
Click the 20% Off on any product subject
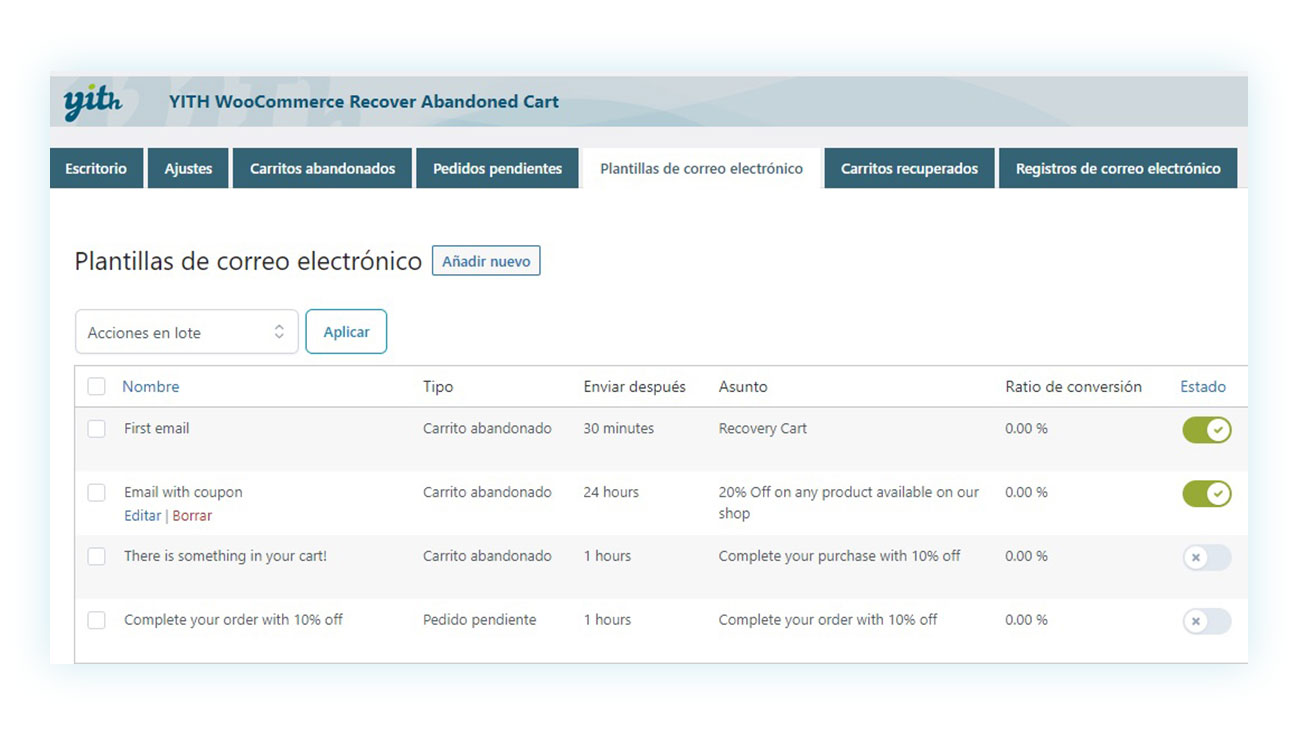point(849,502)
